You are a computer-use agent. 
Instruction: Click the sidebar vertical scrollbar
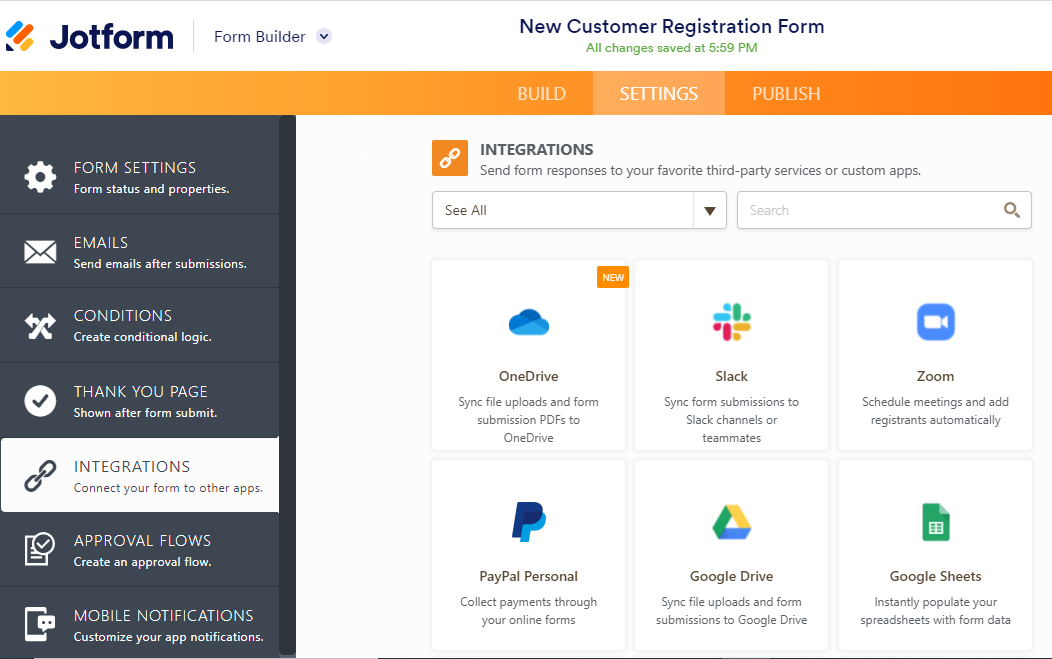[288, 386]
